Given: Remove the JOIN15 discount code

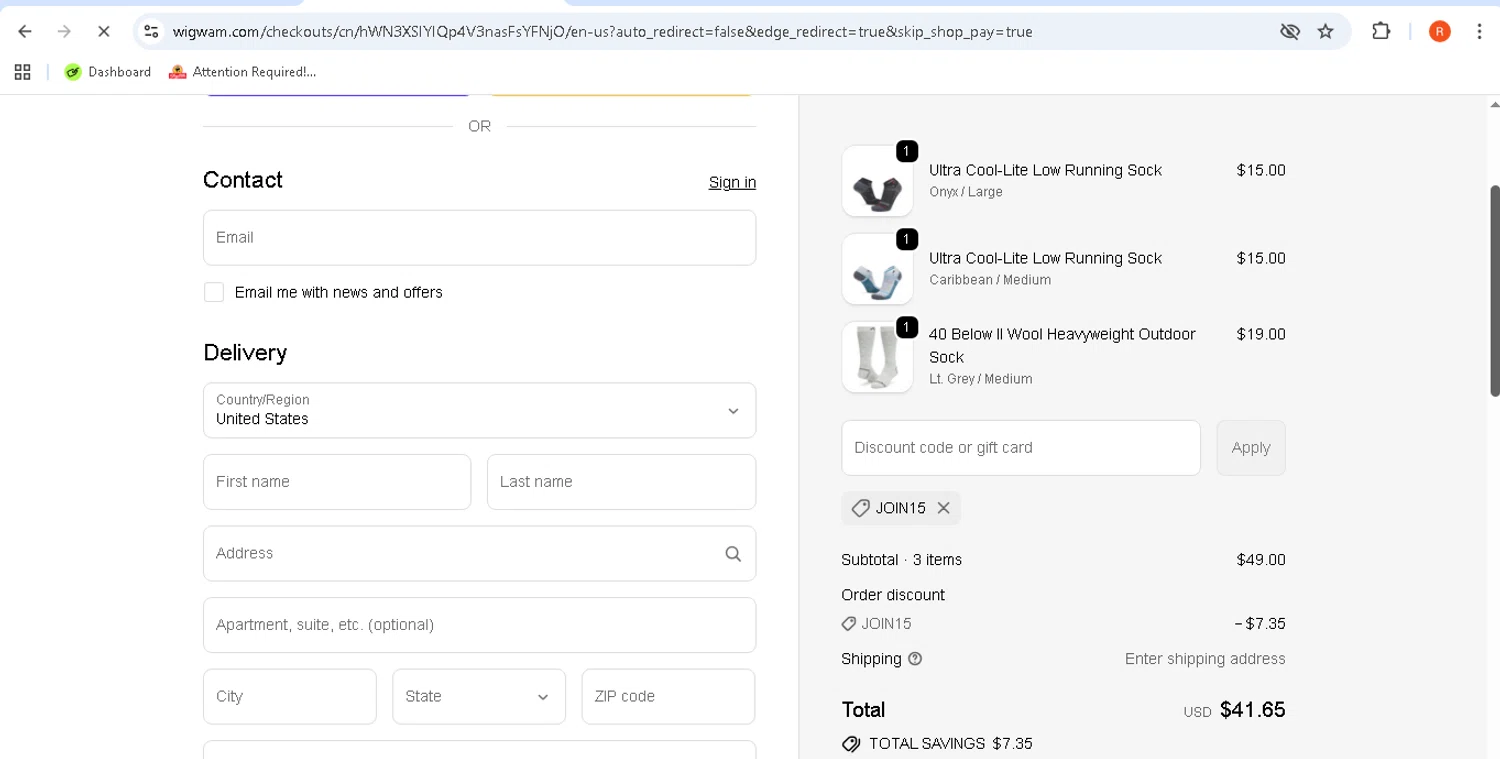Looking at the screenshot, I should [x=943, y=508].
